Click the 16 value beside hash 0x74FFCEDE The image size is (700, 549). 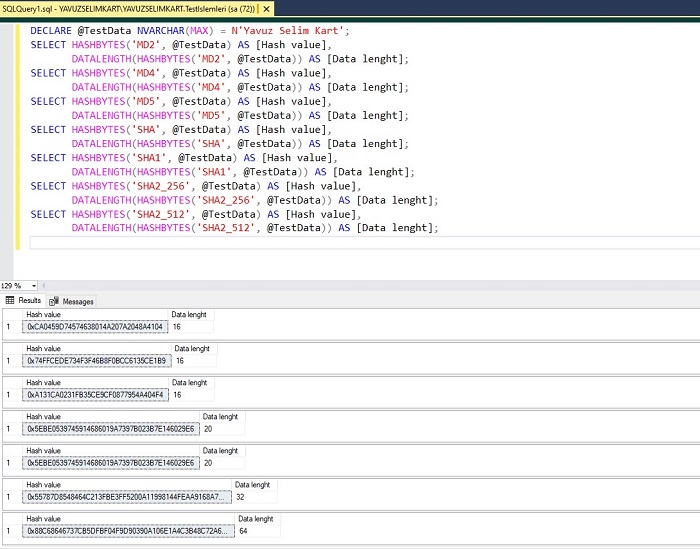(x=194, y=361)
